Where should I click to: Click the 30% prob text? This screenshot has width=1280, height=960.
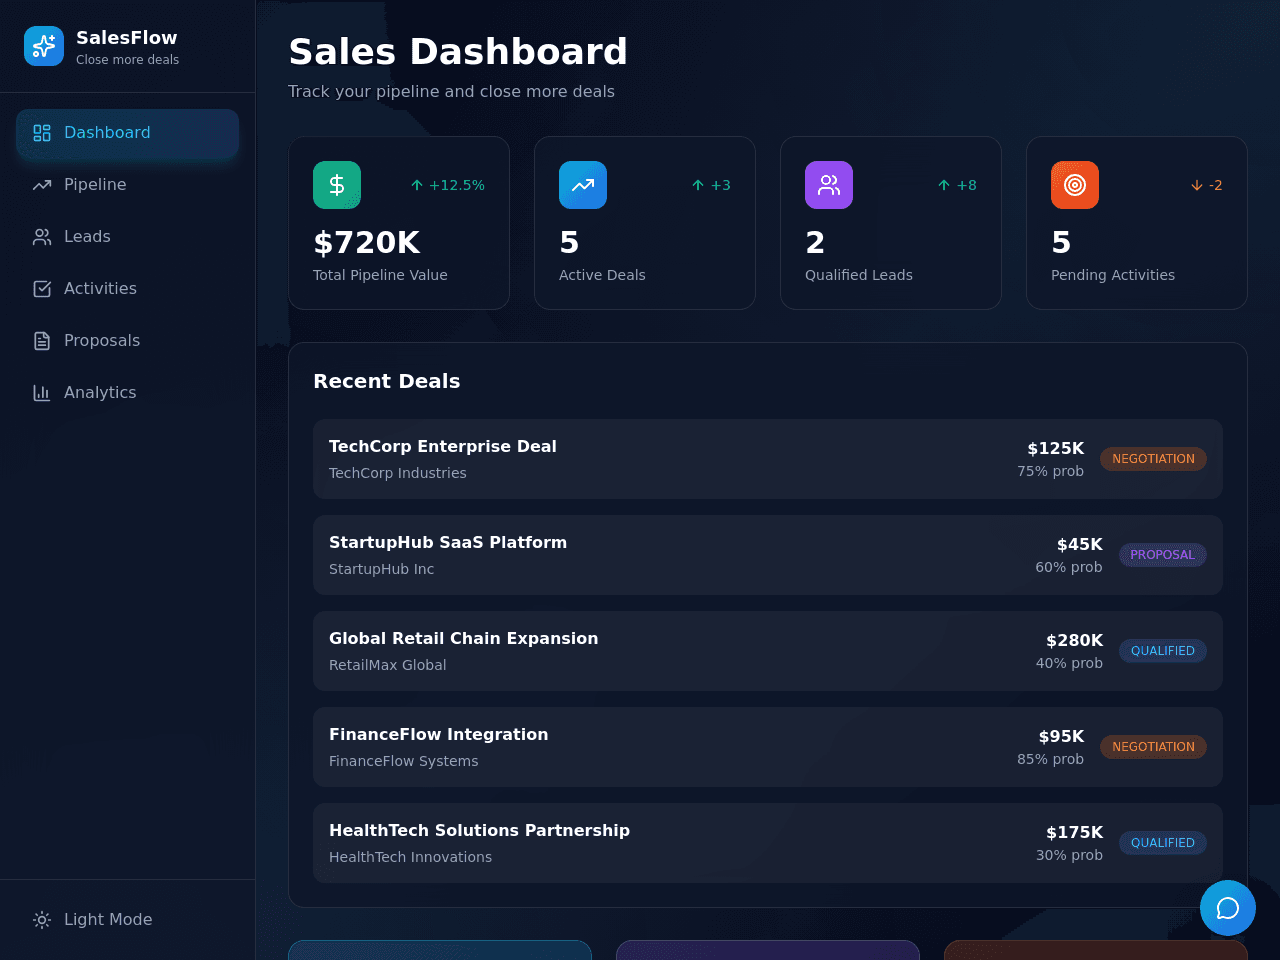coord(1069,855)
